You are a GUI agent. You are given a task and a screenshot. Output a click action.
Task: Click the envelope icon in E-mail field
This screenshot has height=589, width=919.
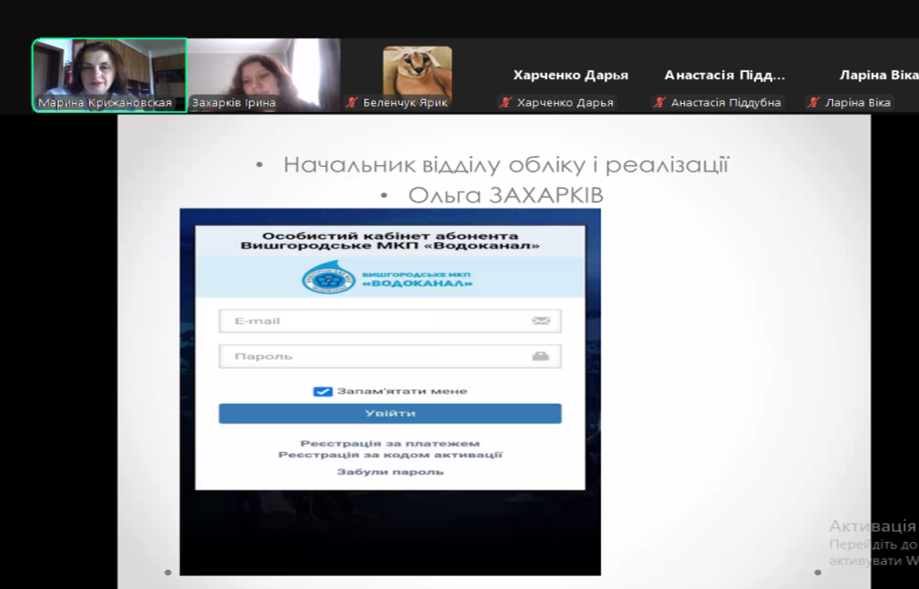click(541, 321)
